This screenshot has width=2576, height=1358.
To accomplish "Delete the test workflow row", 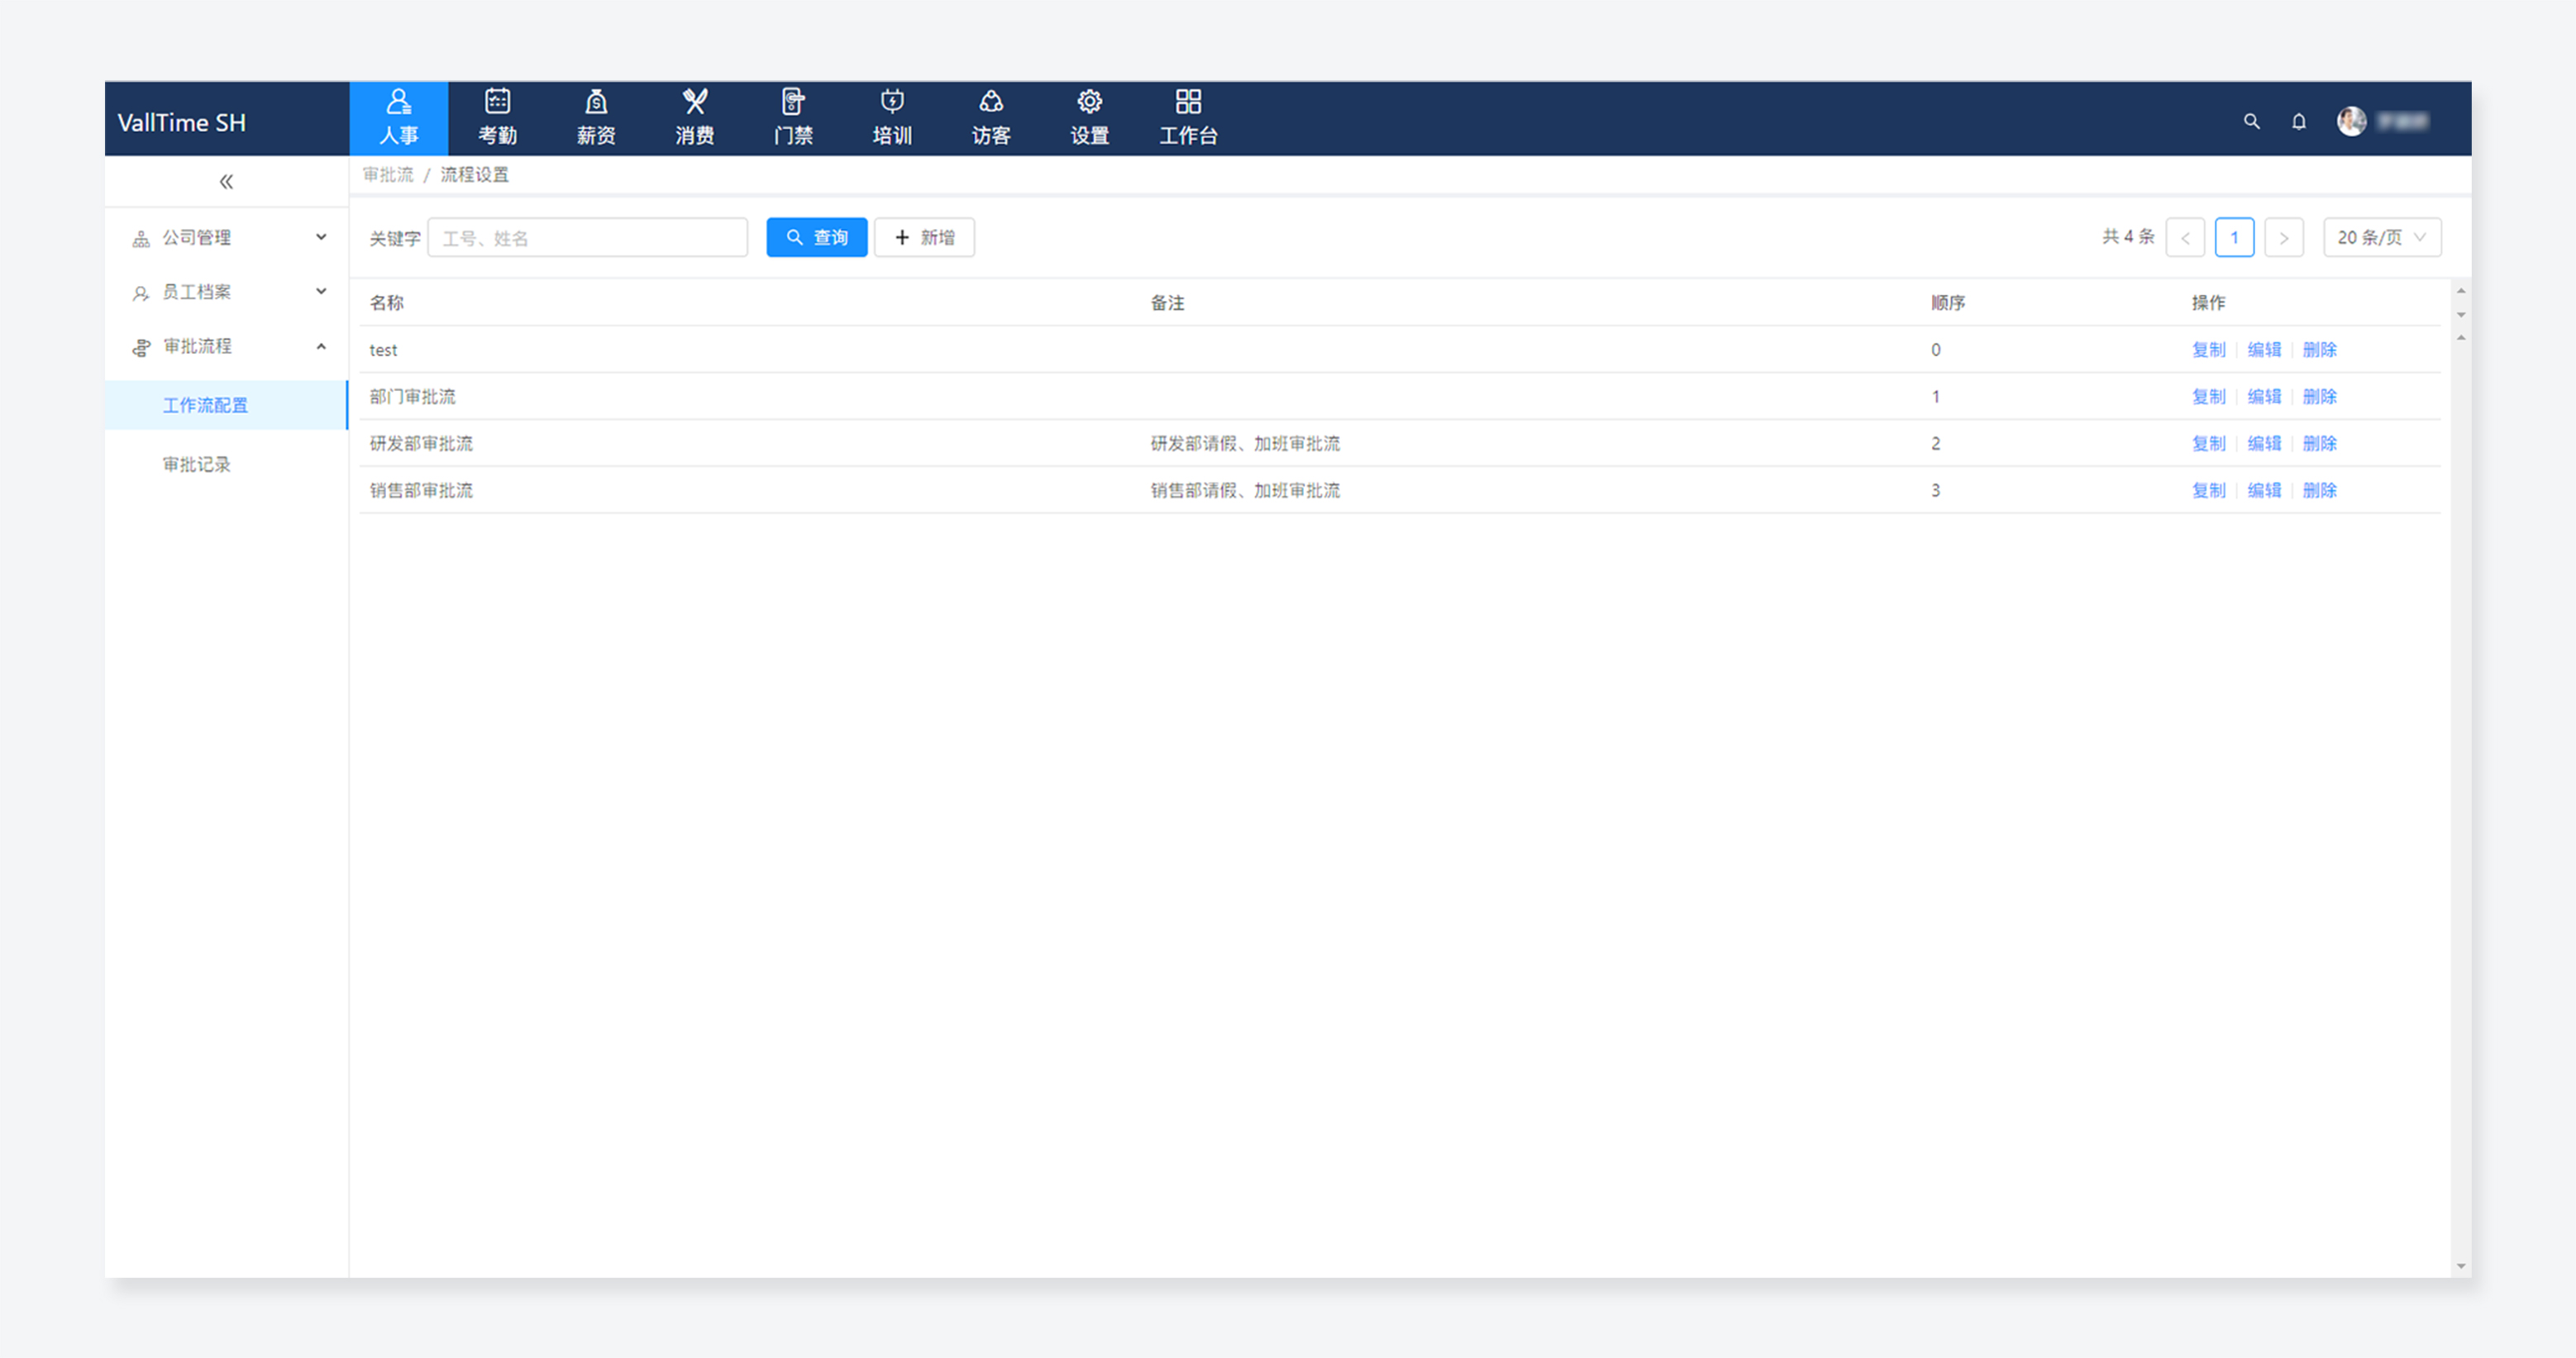I will 2319,350.
